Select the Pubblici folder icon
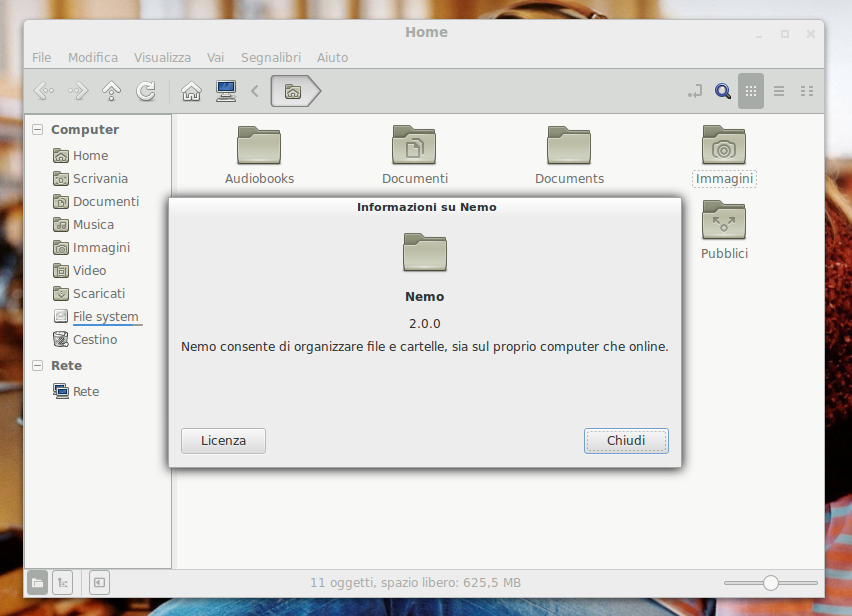Screen dimensions: 852x616 coord(724,220)
